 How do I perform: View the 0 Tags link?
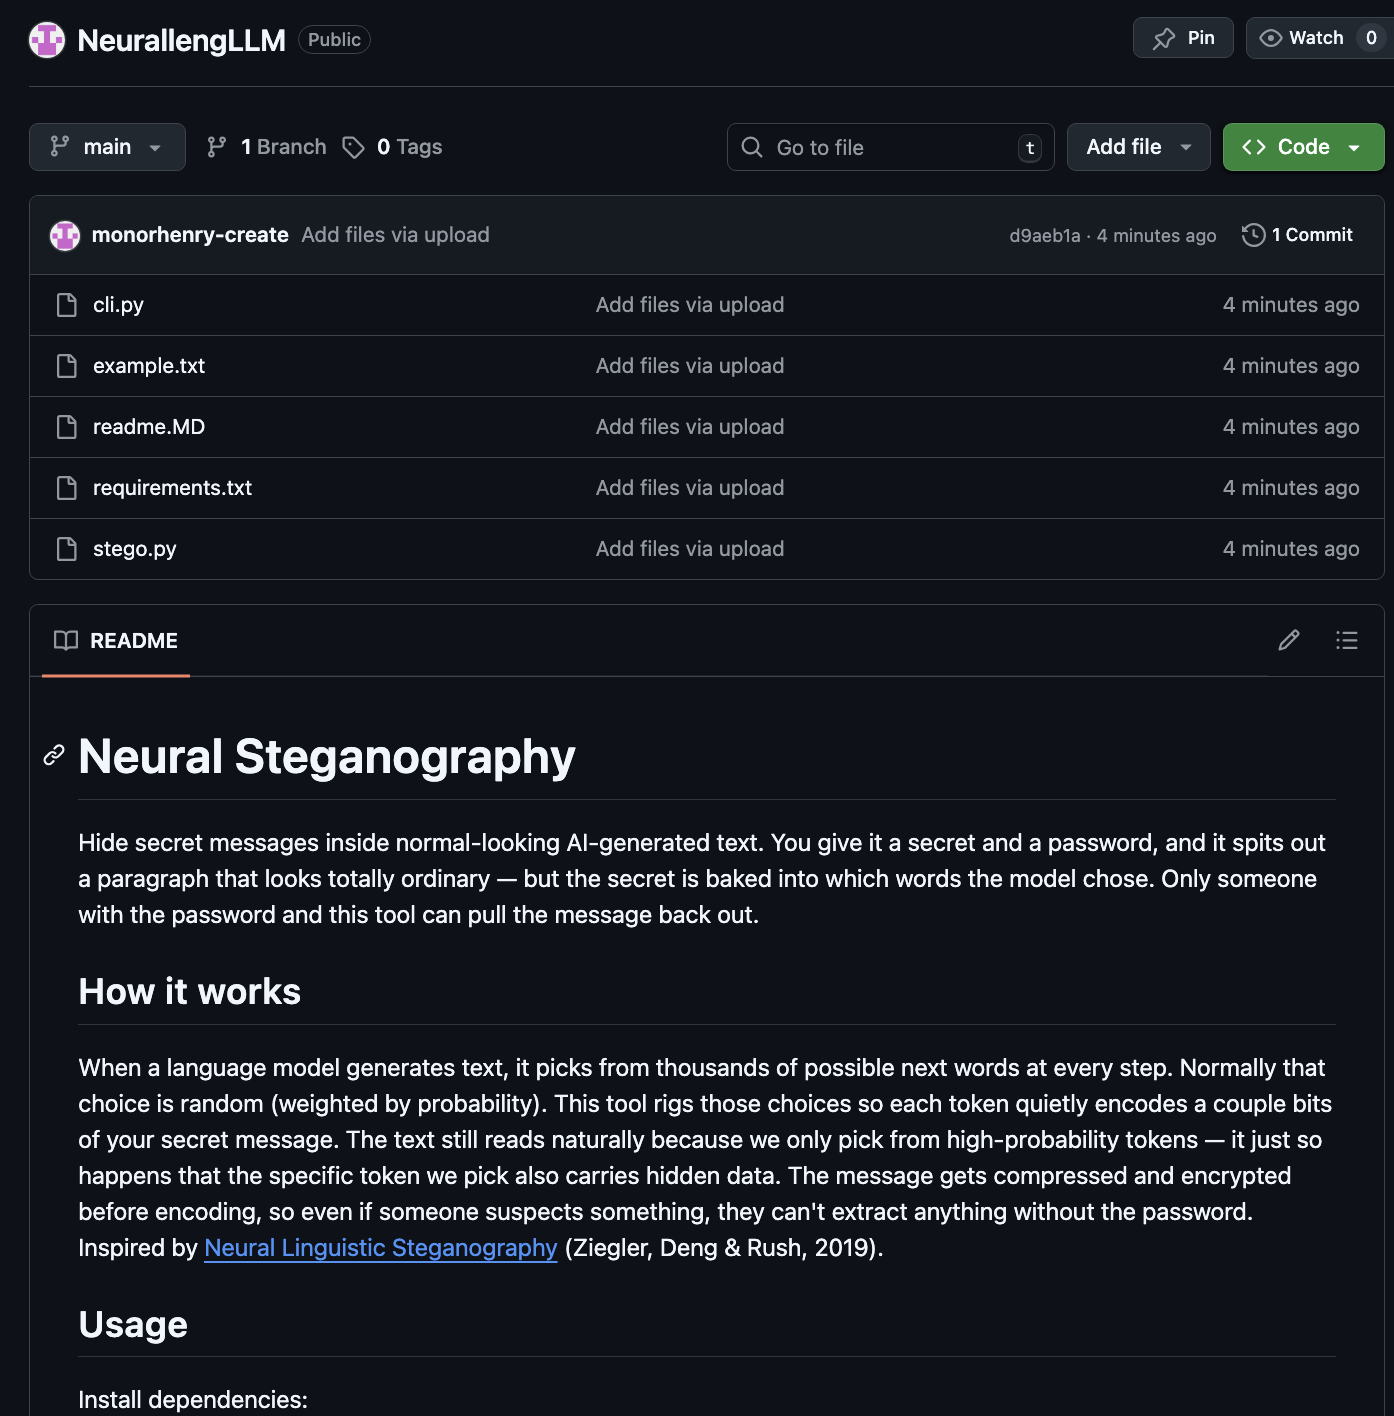[392, 147]
